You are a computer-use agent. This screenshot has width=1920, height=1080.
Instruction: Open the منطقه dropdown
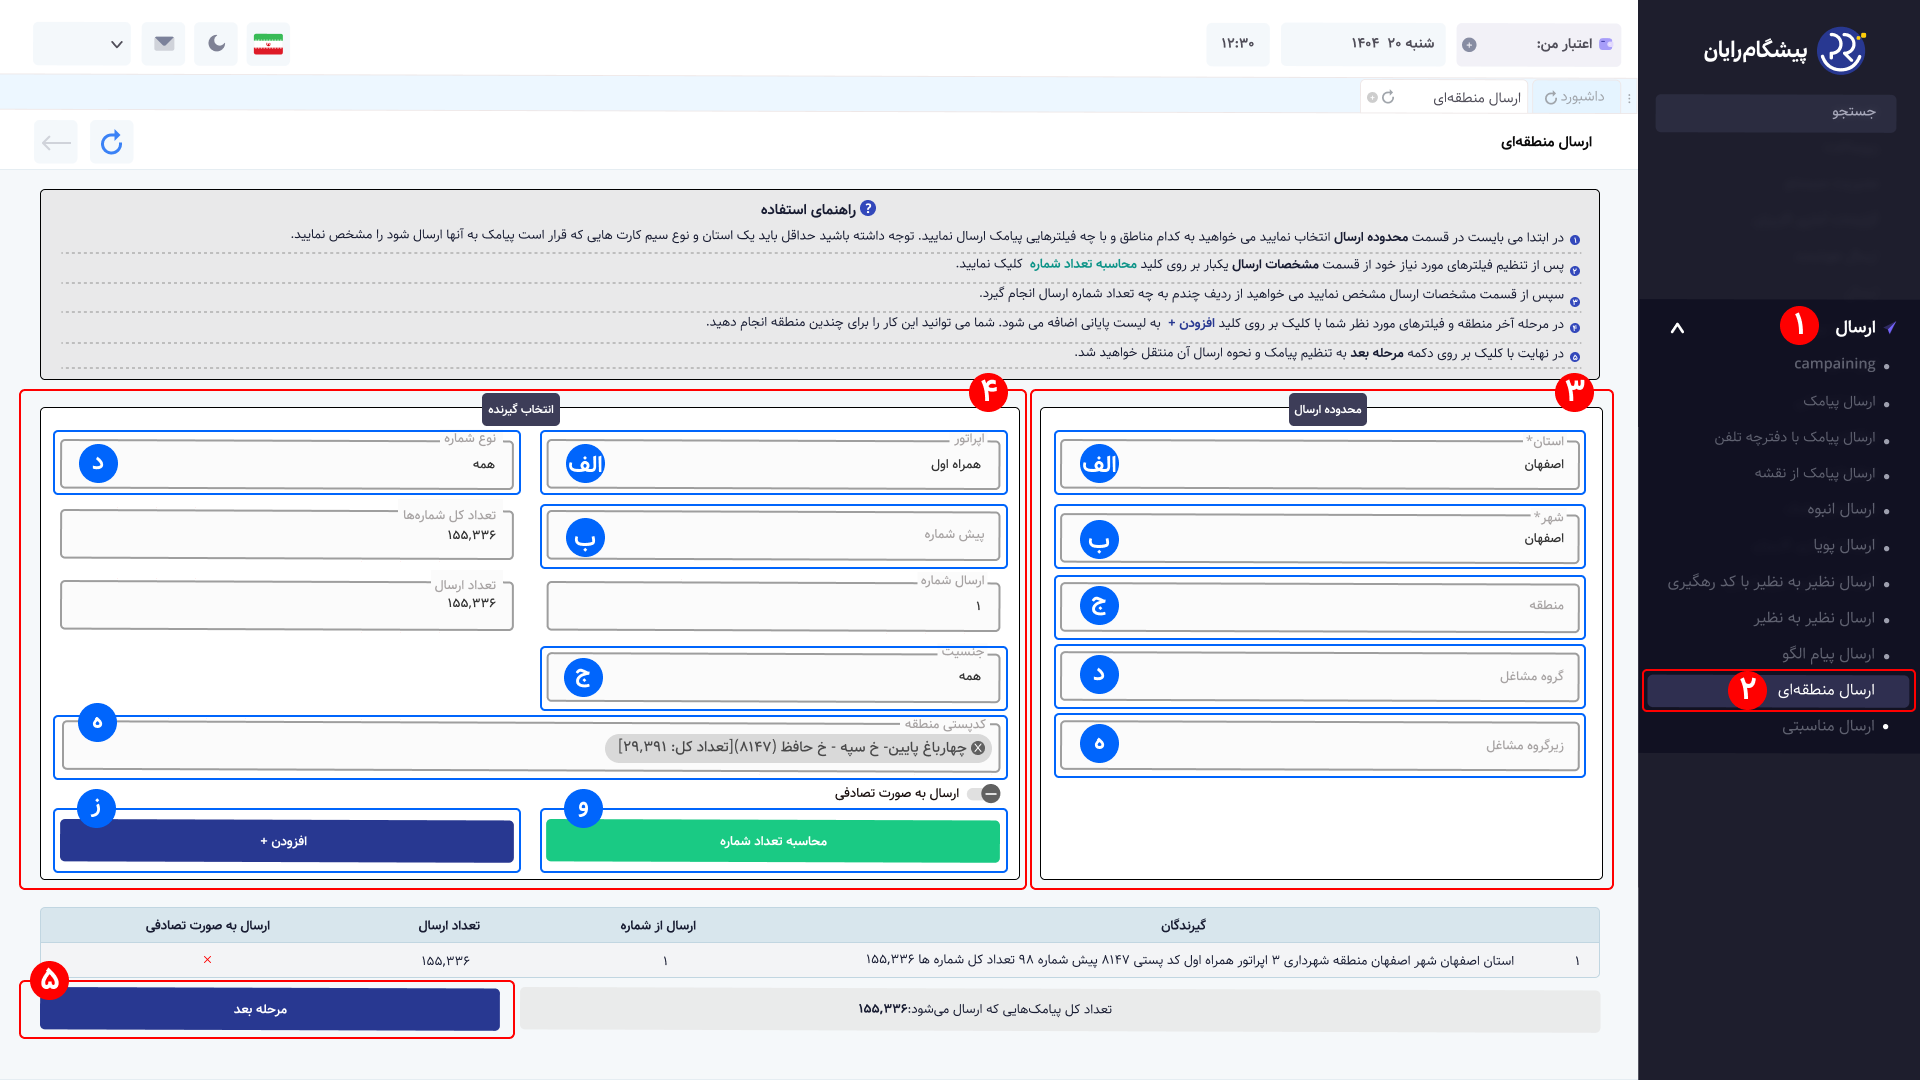coord(1320,606)
